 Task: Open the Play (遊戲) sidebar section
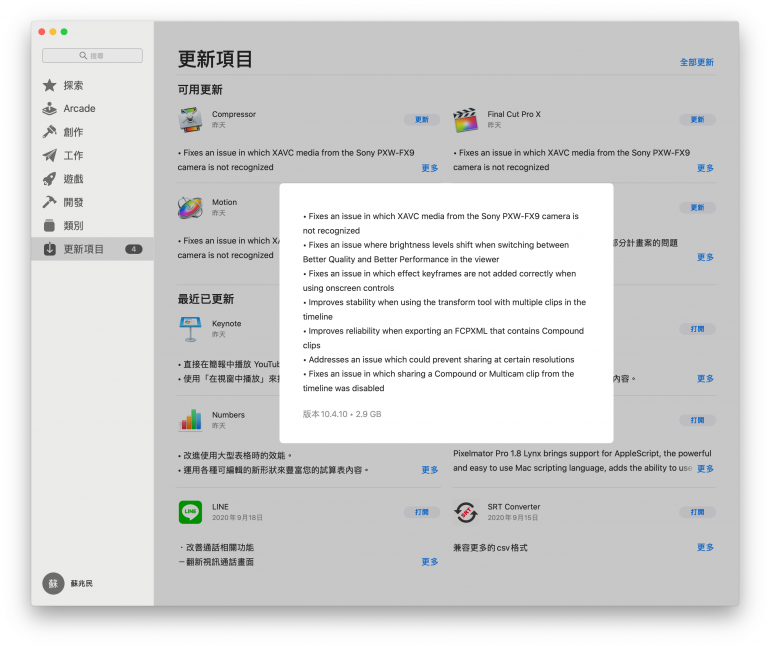(92, 179)
